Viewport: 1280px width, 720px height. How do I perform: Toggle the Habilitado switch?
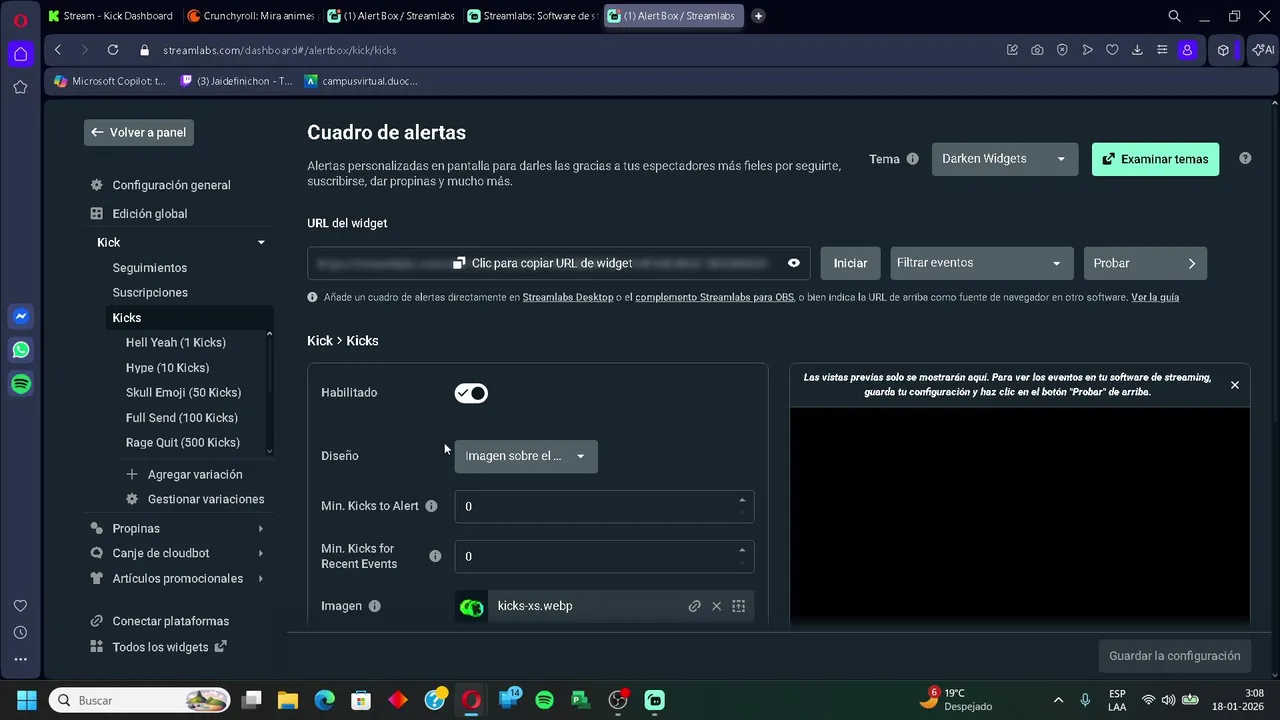(471, 393)
